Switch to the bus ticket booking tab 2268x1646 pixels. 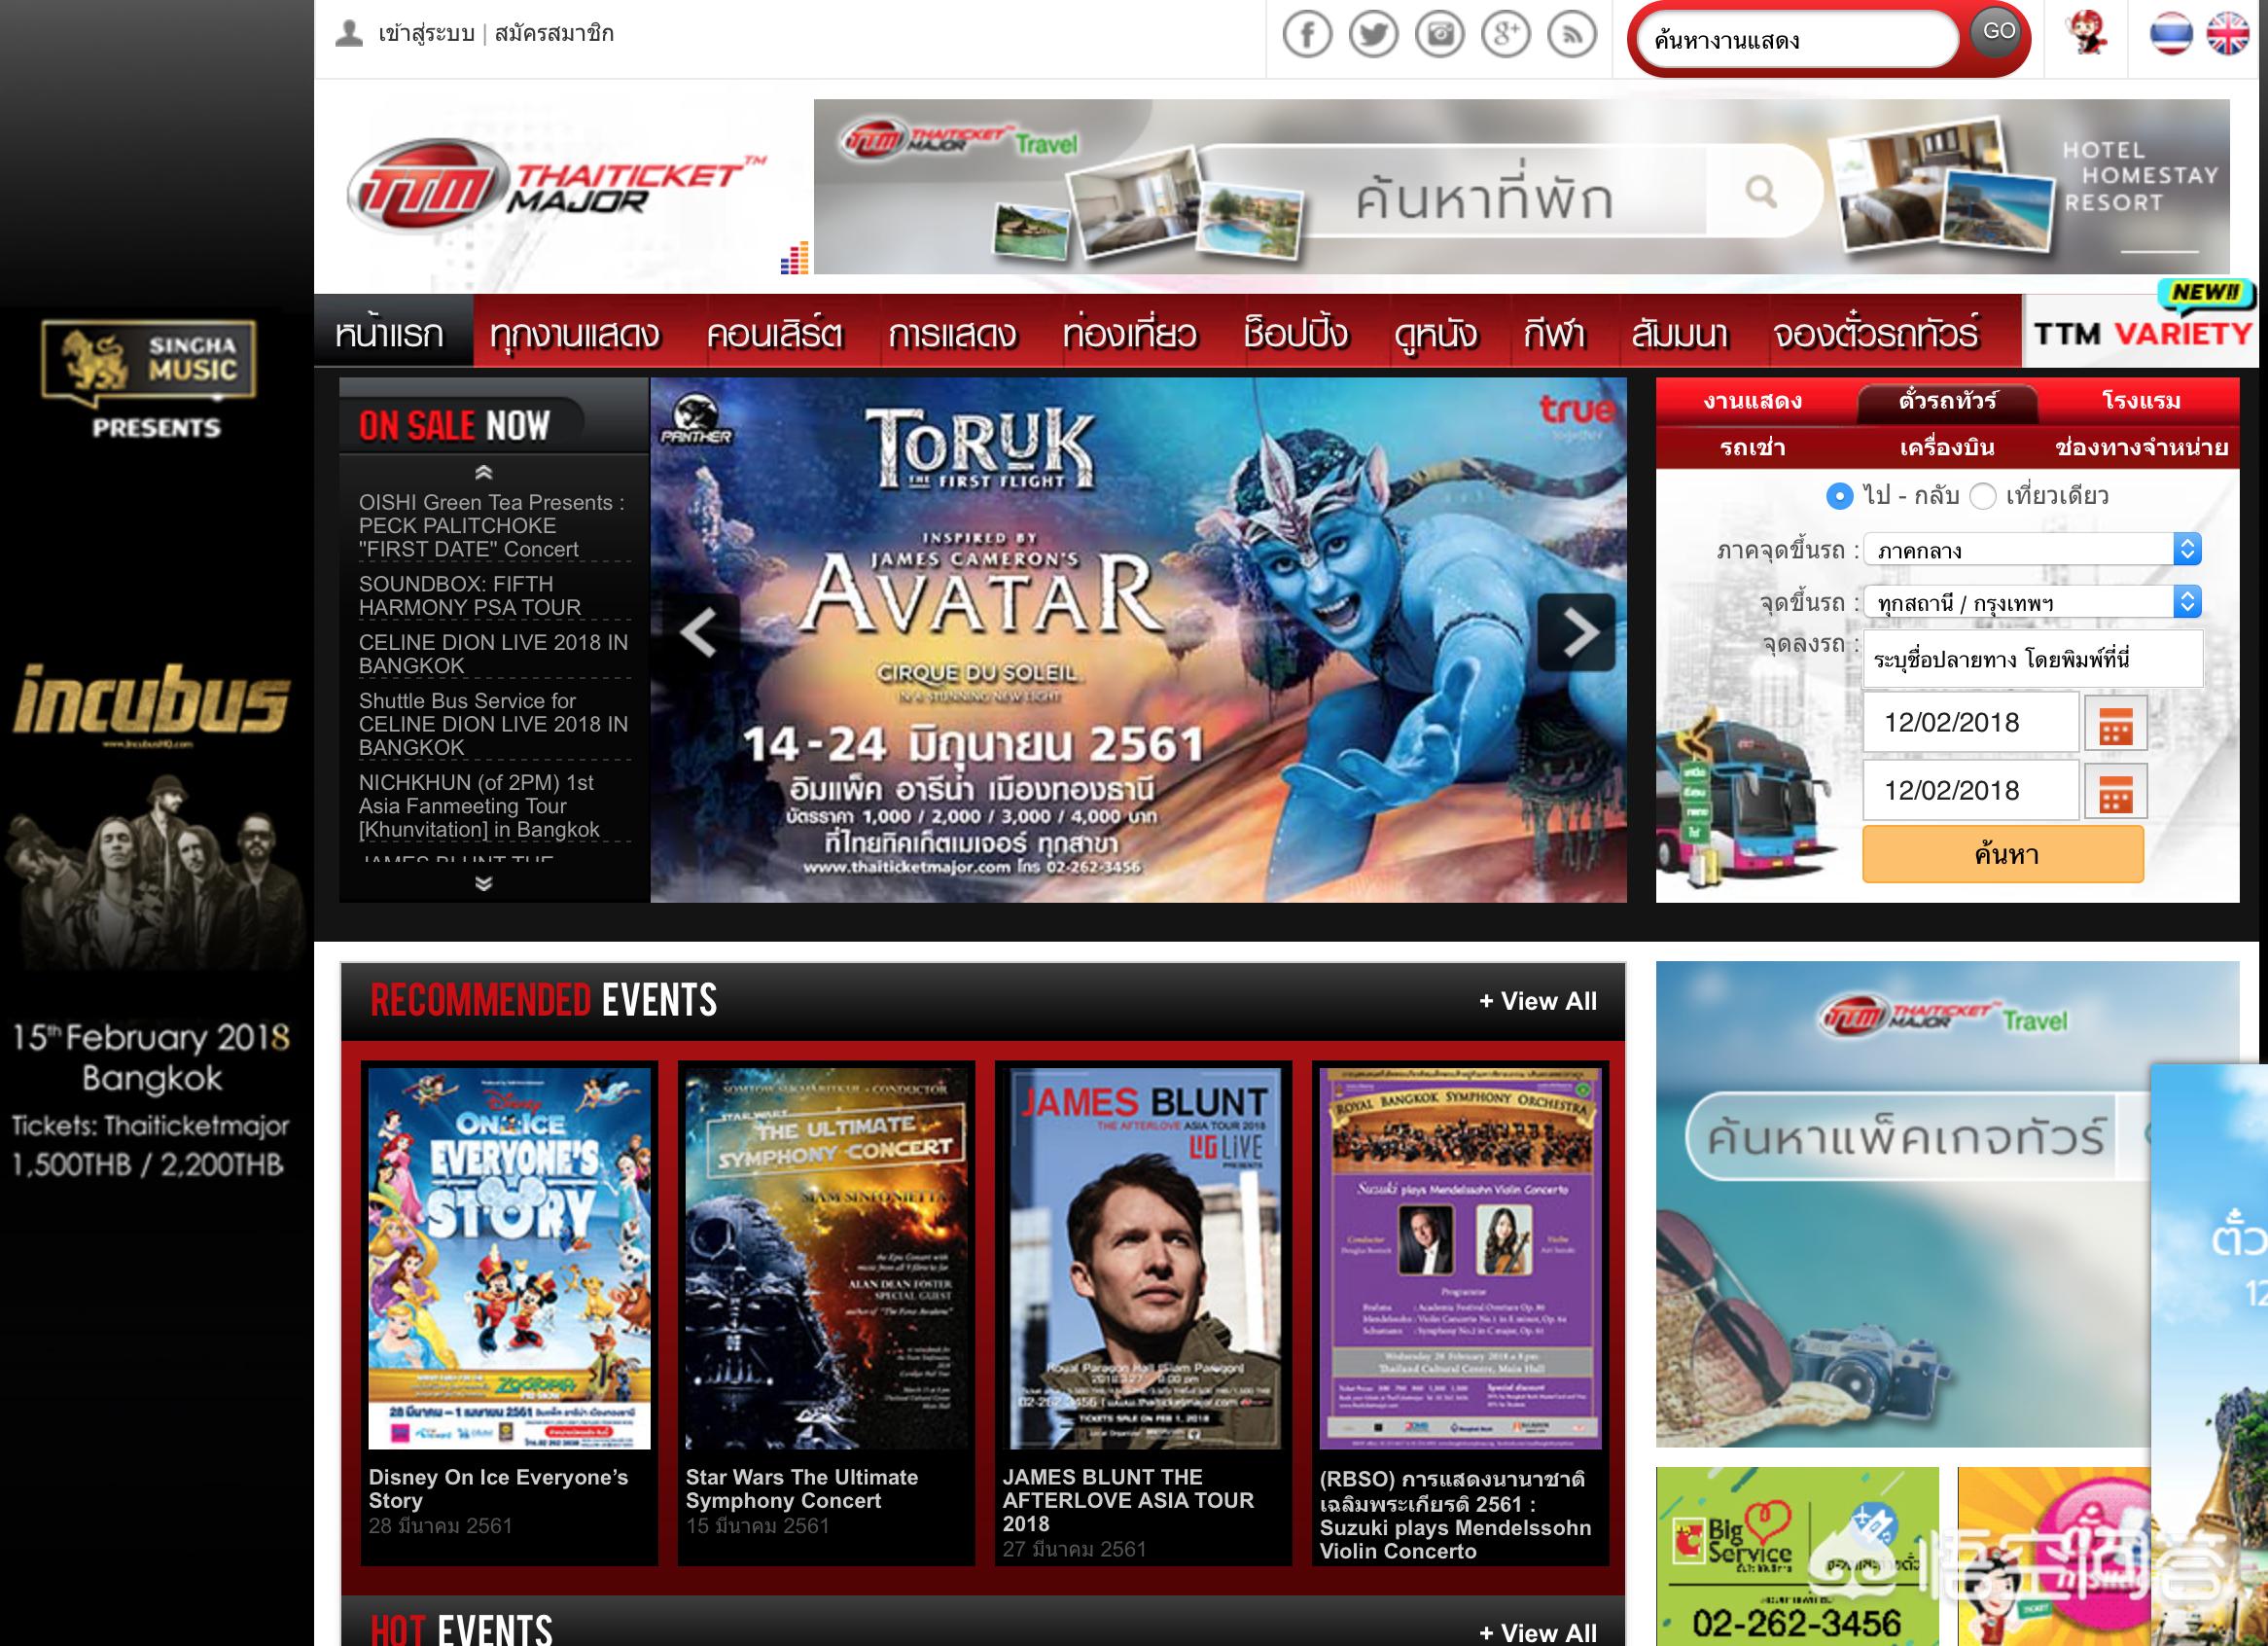tap(1947, 401)
